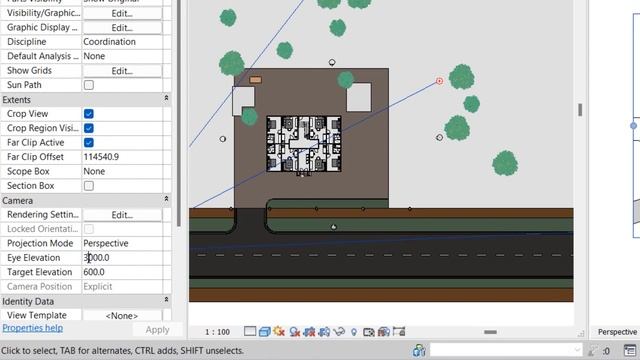Click the status bar icon right of :0
The height and width of the screenshot is (360, 640).
[630, 350]
